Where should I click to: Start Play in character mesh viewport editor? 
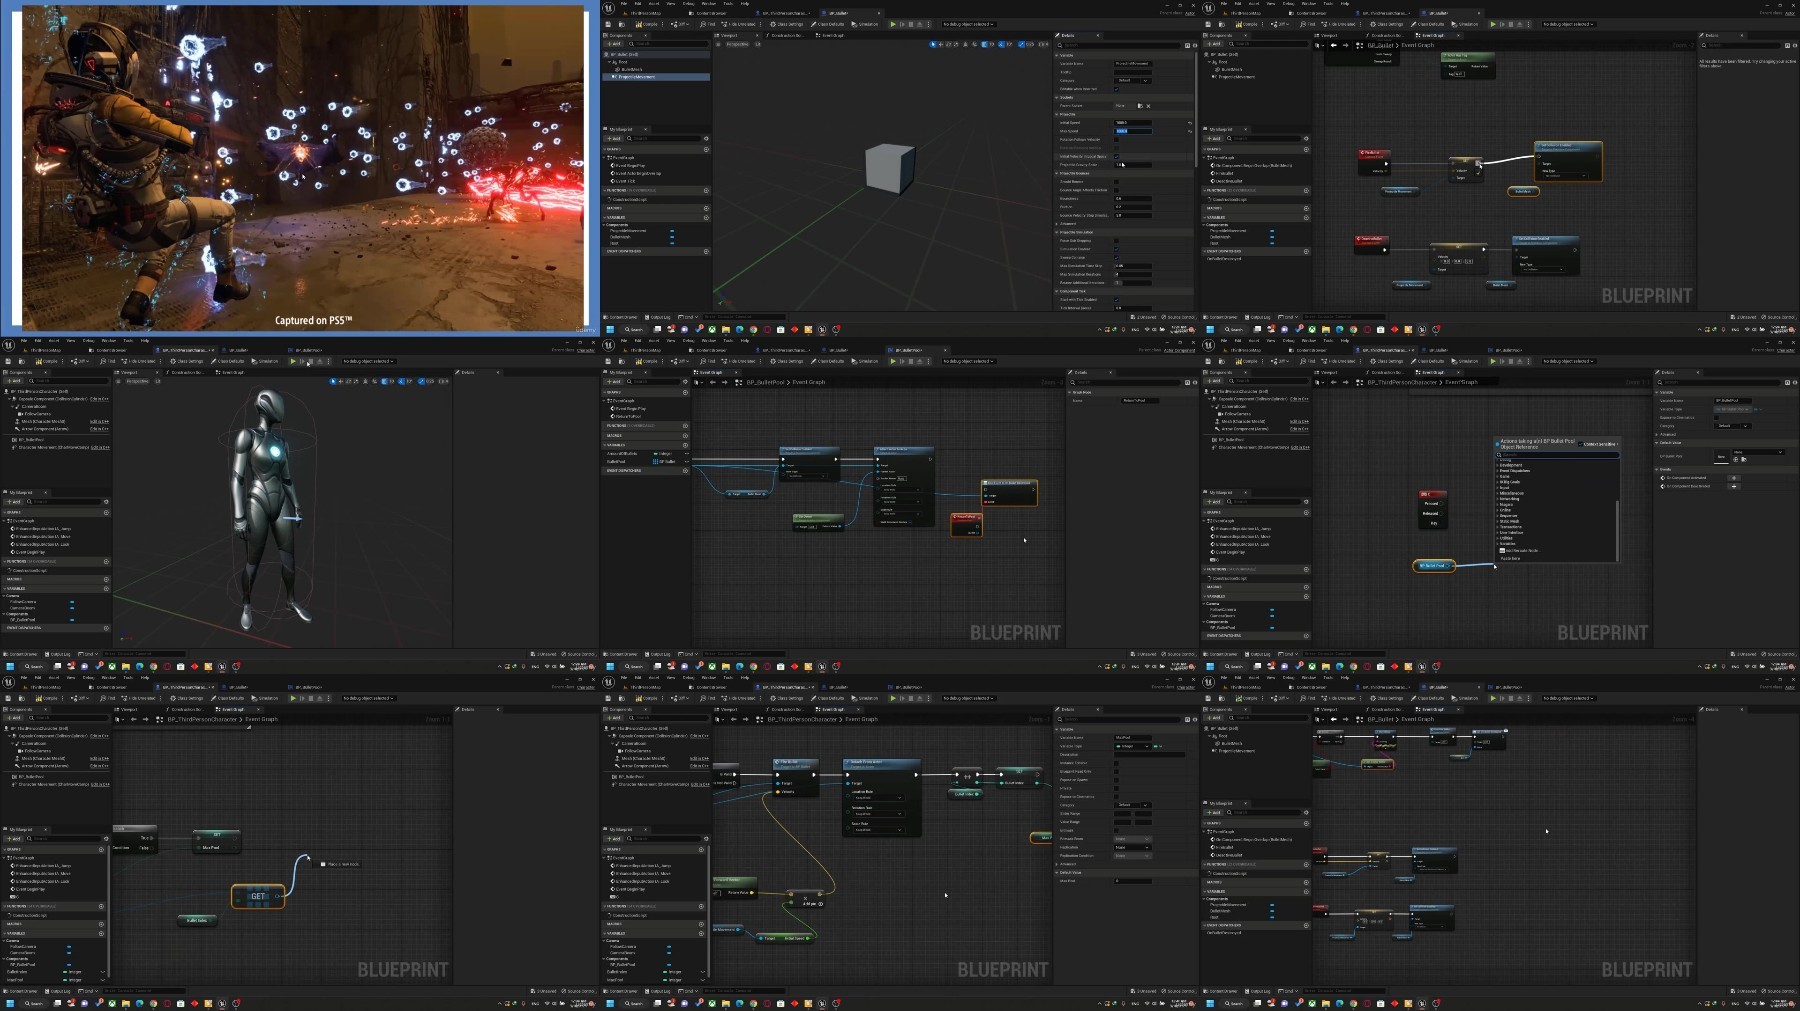pyautogui.click(x=293, y=361)
